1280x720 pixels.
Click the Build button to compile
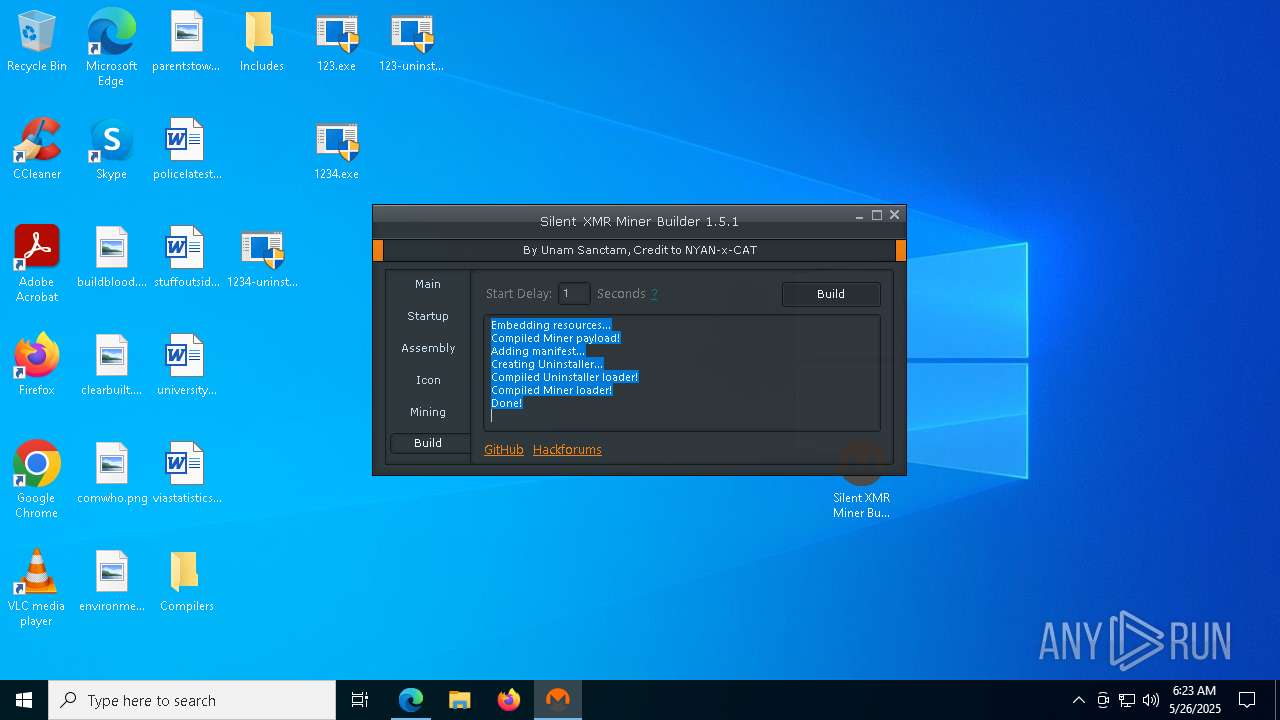point(831,294)
